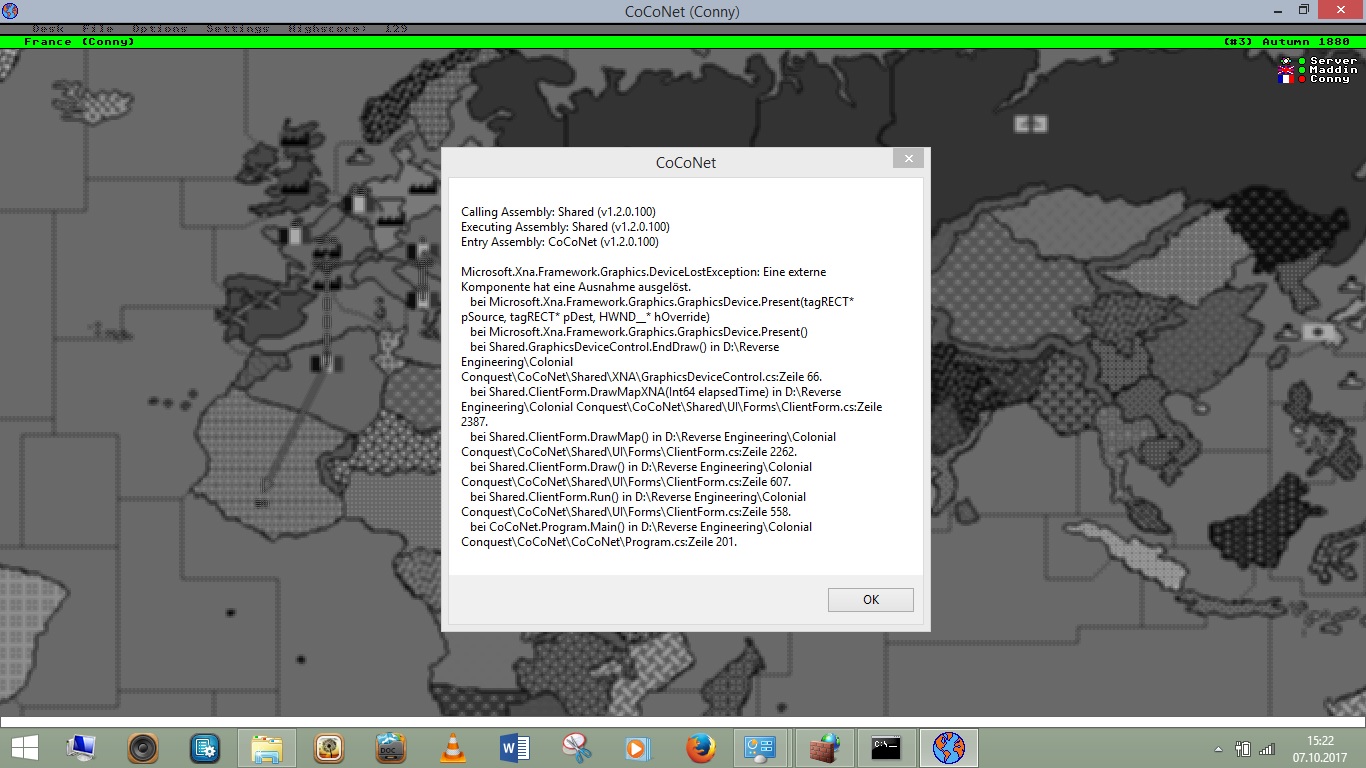The image size is (1366, 768).
Task: Open the computer icon in taskbar
Action: point(81,748)
